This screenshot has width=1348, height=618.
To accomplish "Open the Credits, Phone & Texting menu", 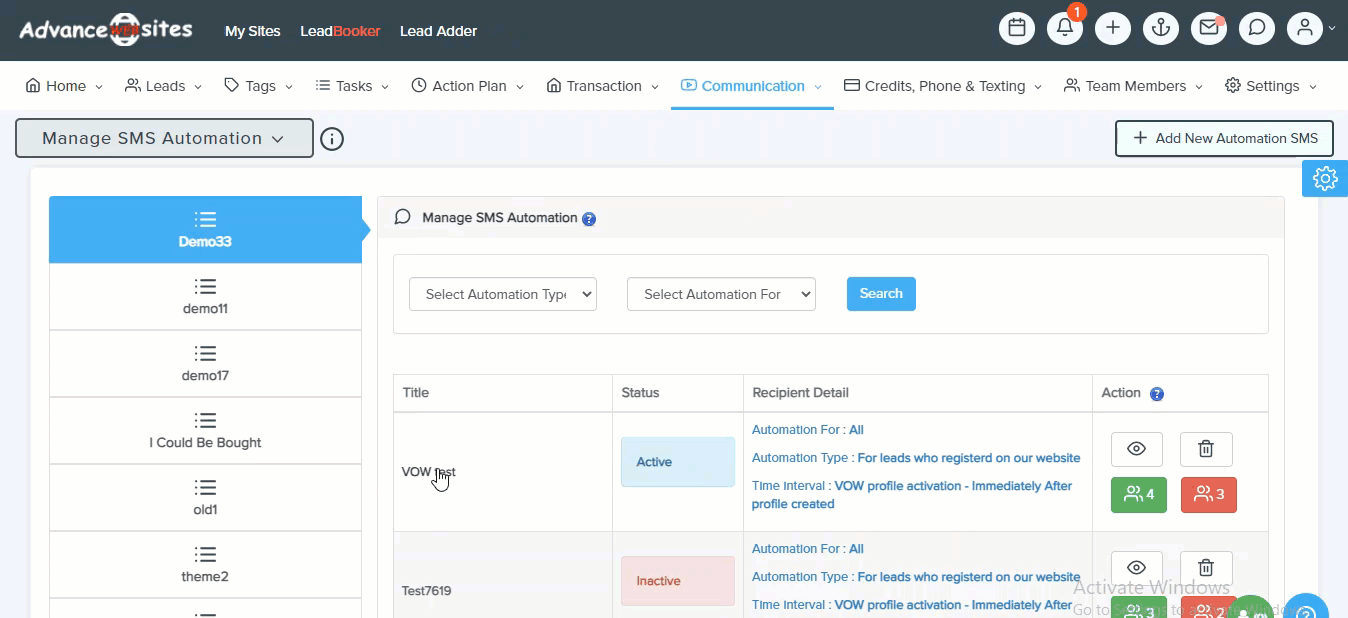I will point(943,86).
